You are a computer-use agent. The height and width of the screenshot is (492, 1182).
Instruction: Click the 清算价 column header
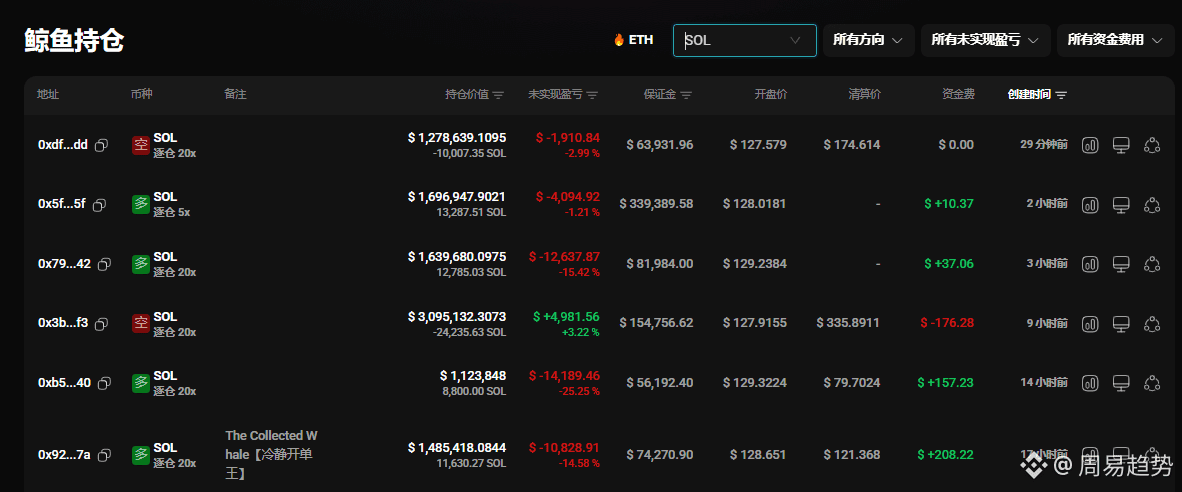(x=865, y=94)
